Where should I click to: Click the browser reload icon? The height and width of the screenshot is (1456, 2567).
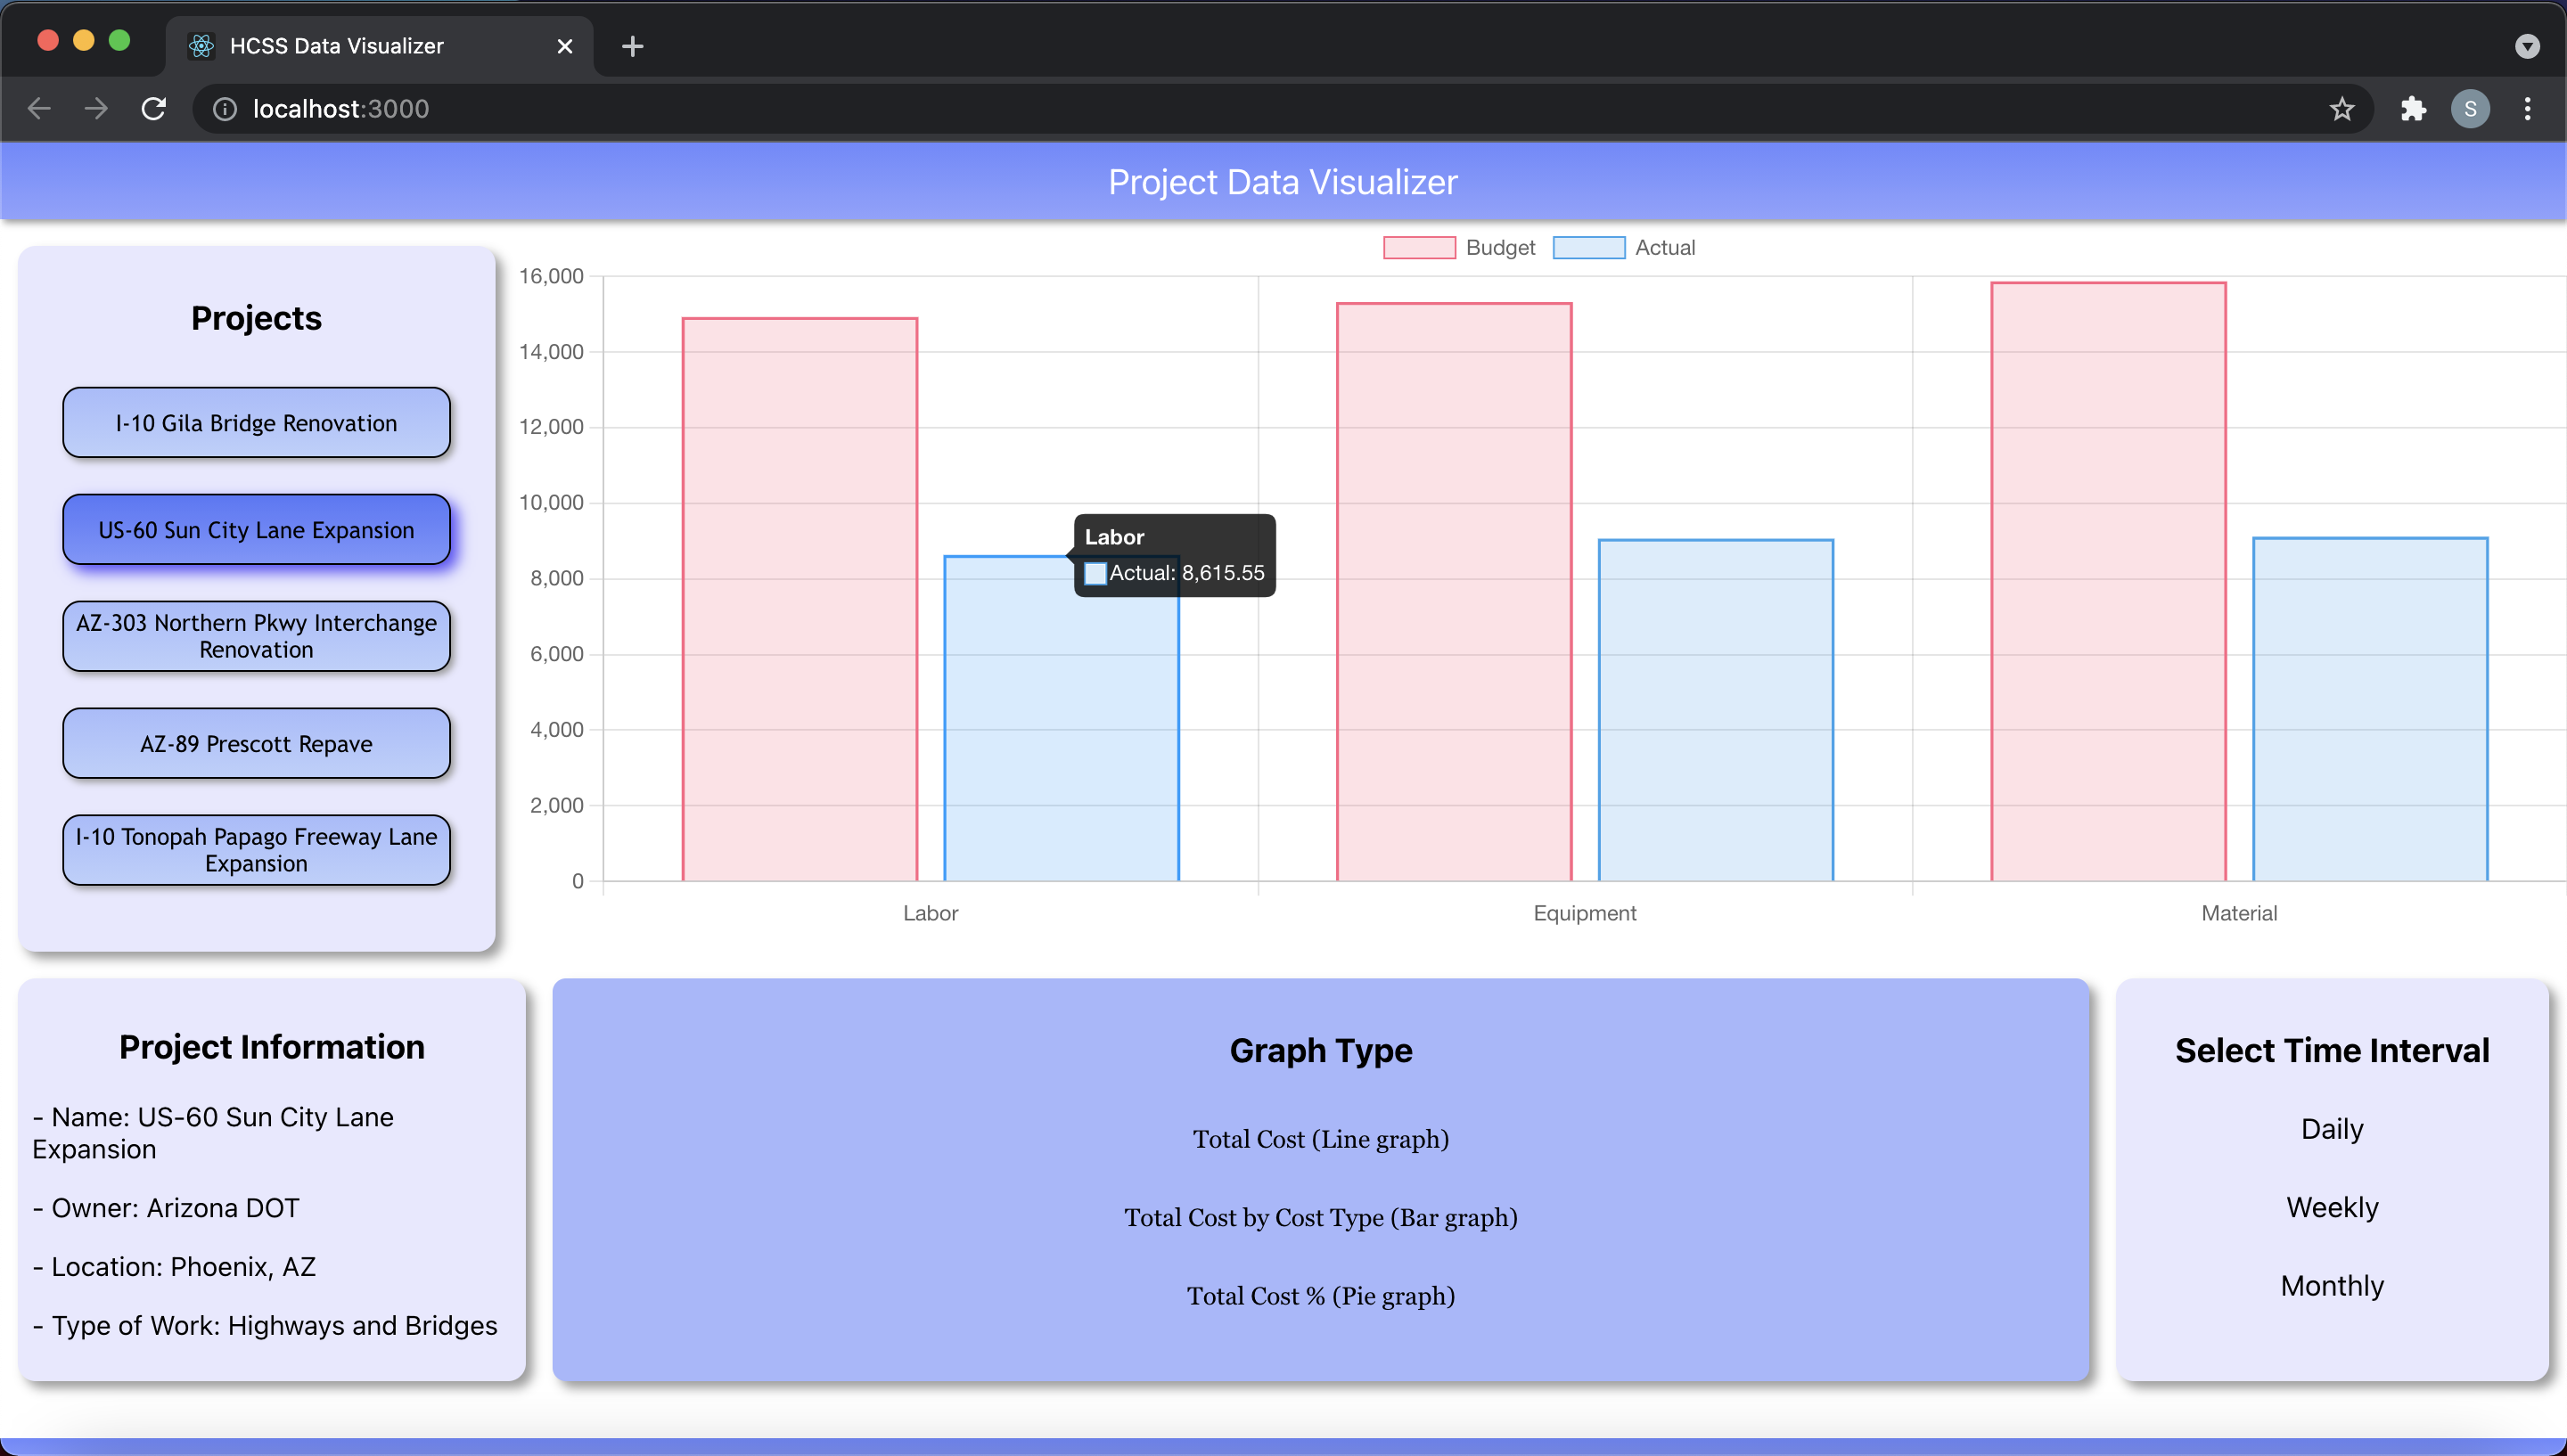click(x=153, y=108)
